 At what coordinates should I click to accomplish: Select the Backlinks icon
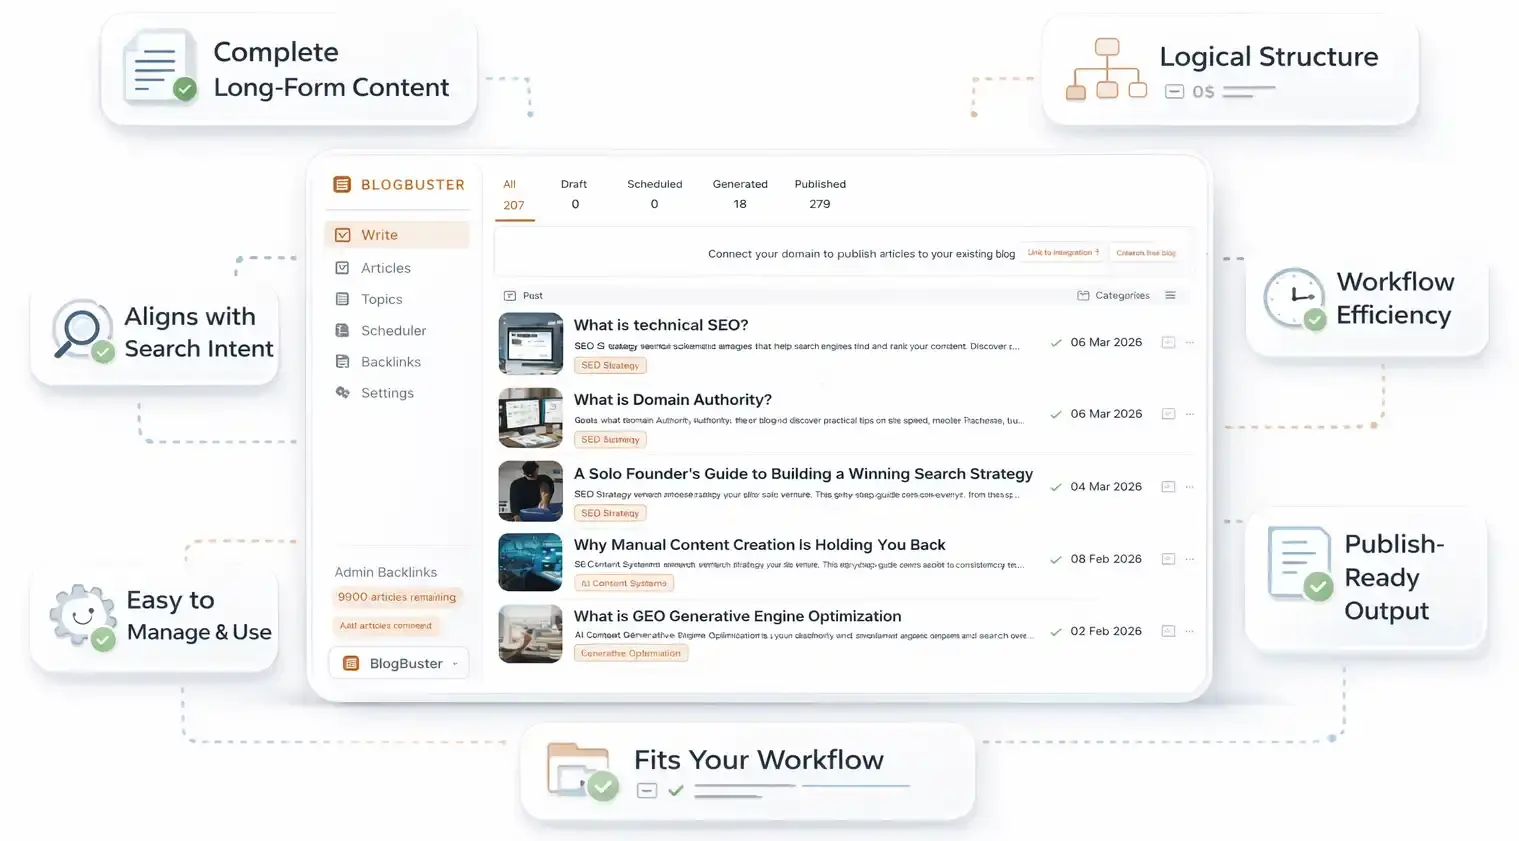(343, 361)
